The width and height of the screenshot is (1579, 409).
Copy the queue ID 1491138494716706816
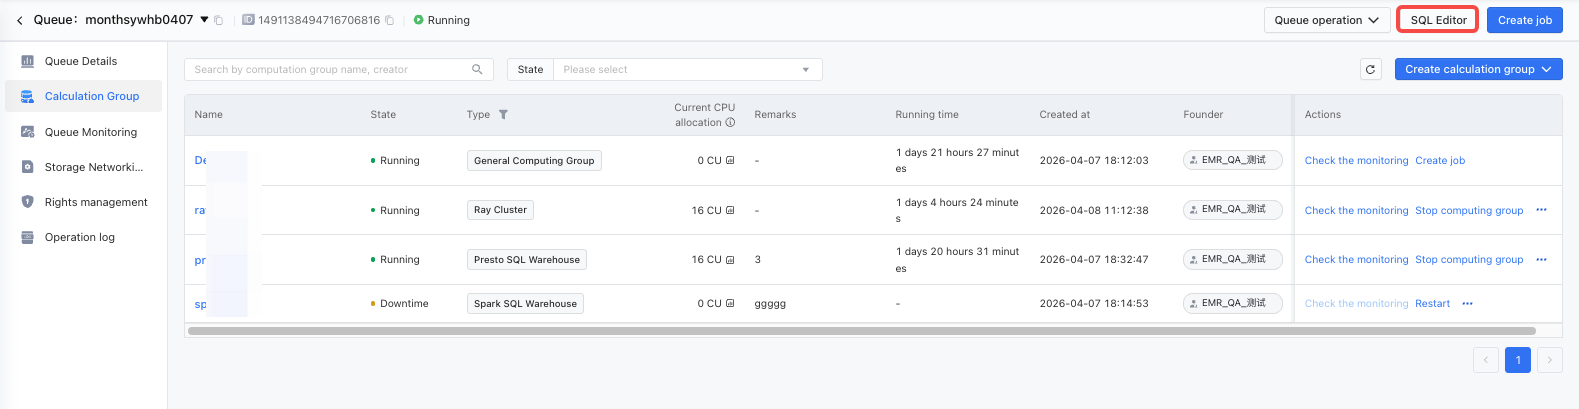coord(389,20)
